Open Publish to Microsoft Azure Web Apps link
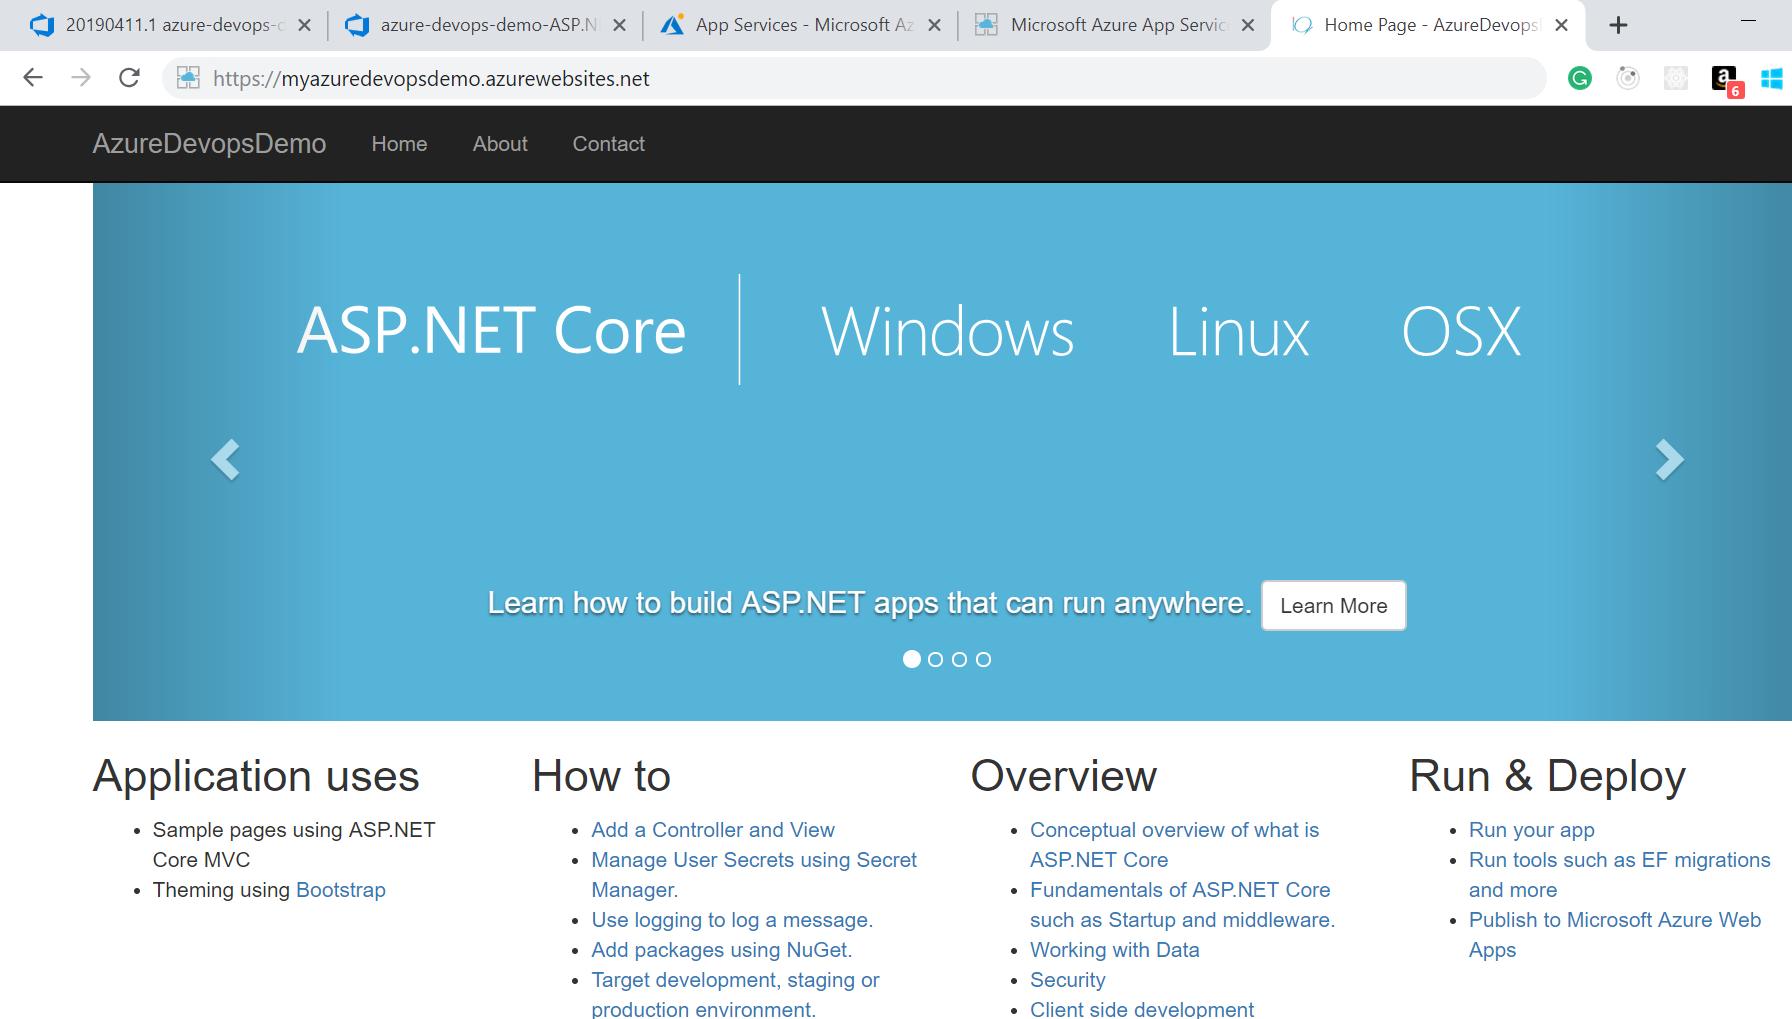The height and width of the screenshot is (1019, 1792). click(1614, 920)
